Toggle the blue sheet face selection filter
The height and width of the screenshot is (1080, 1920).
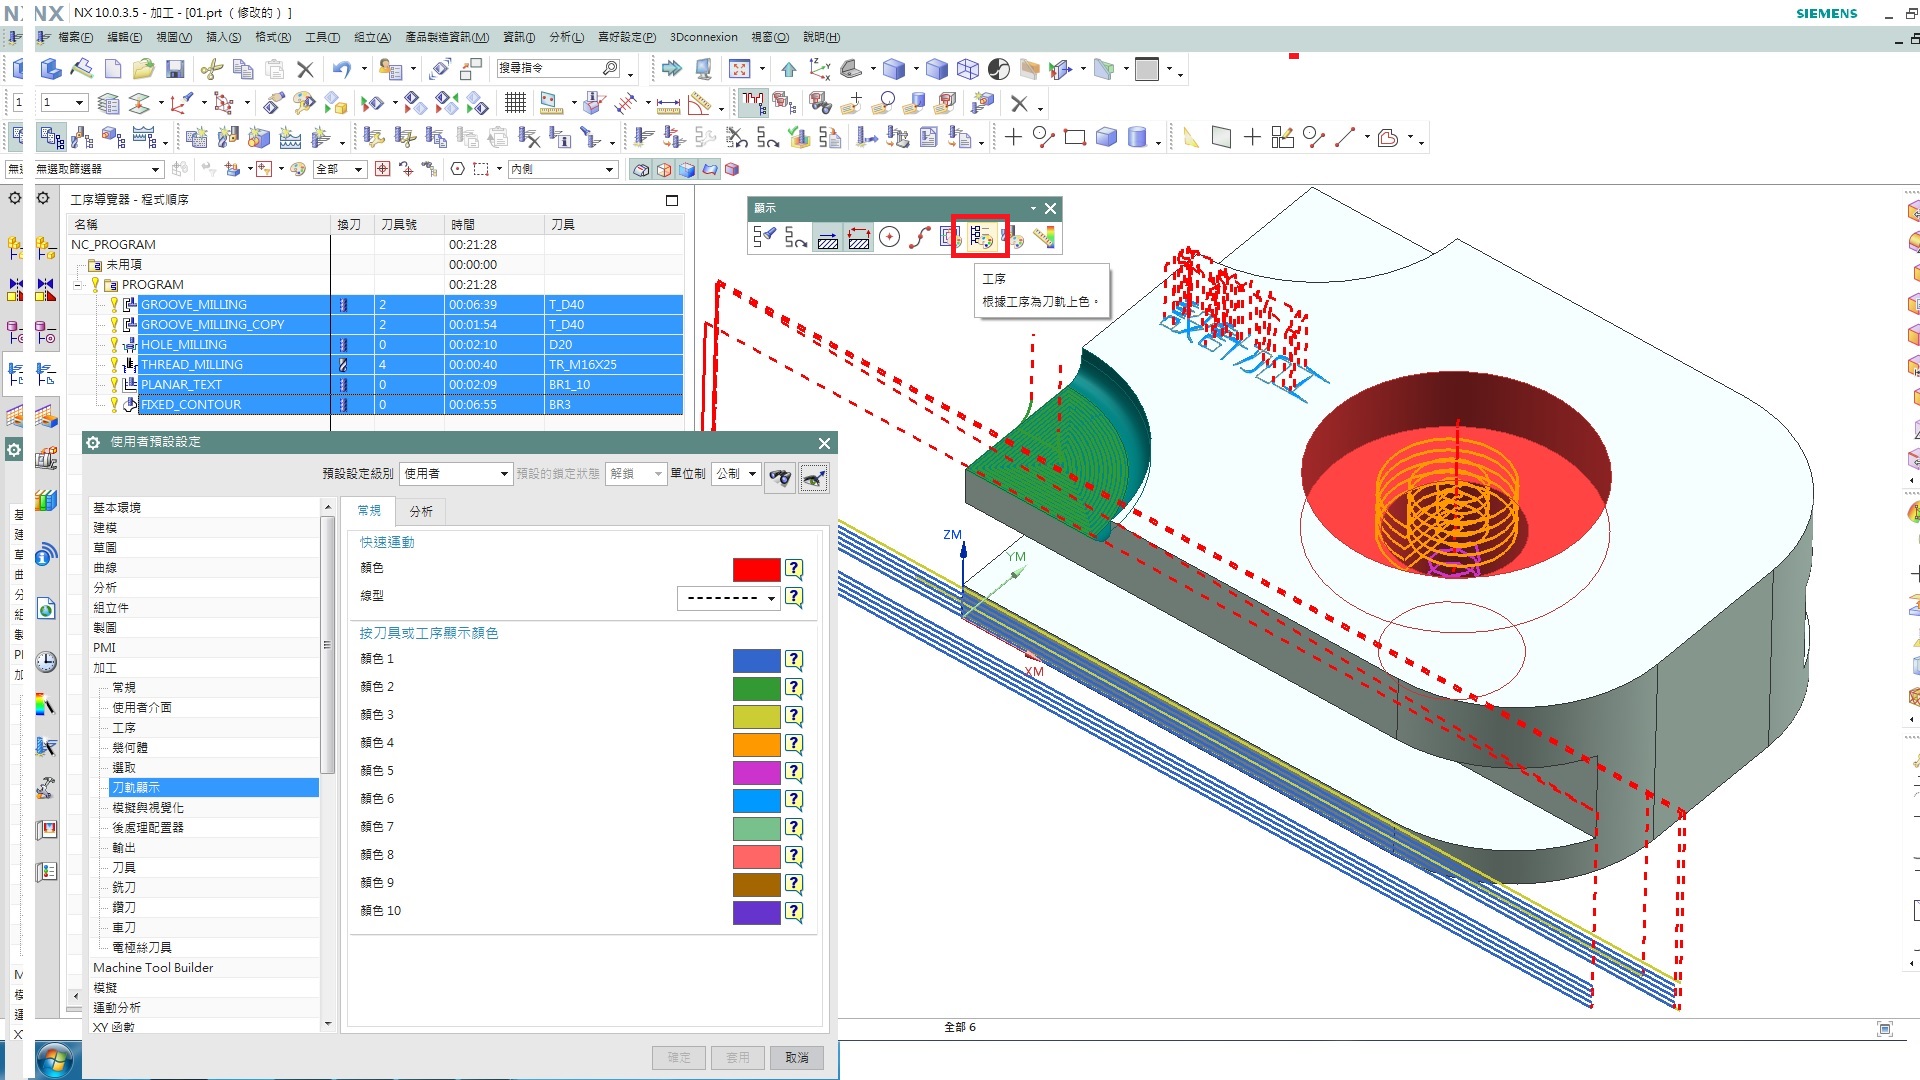click(x=709, y=169)
